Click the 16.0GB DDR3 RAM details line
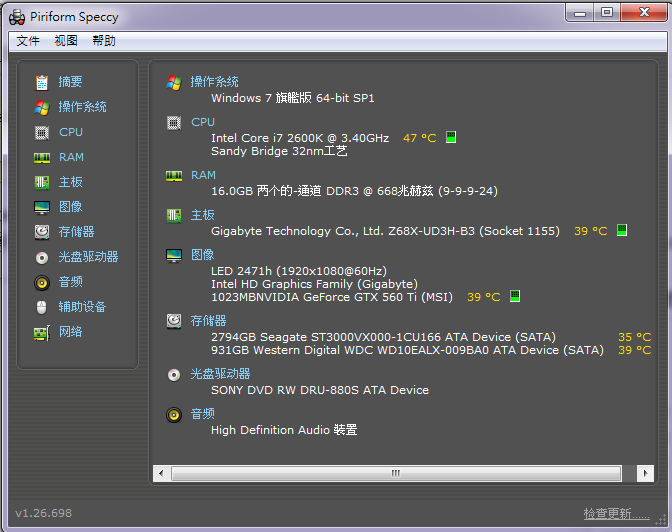This screenshot has height=532, width=672. pyautogui.click(x=354, y=191)
